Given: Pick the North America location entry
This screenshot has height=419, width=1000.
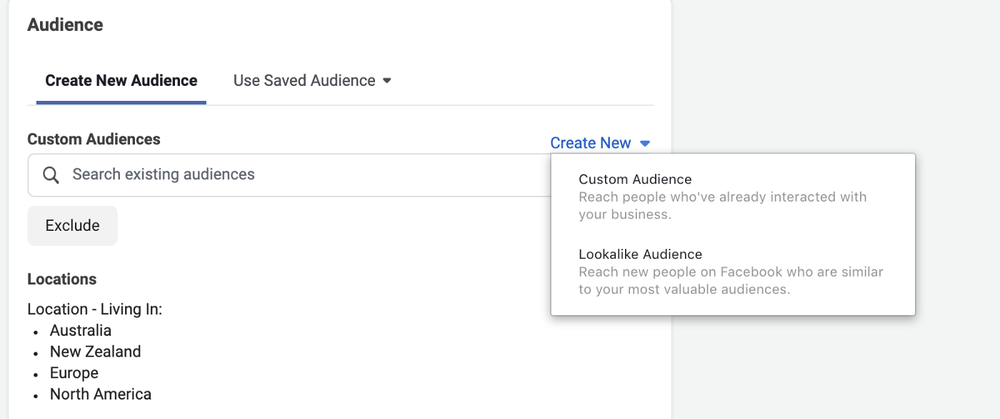Looking at the screenshot, I should [100, 394].
